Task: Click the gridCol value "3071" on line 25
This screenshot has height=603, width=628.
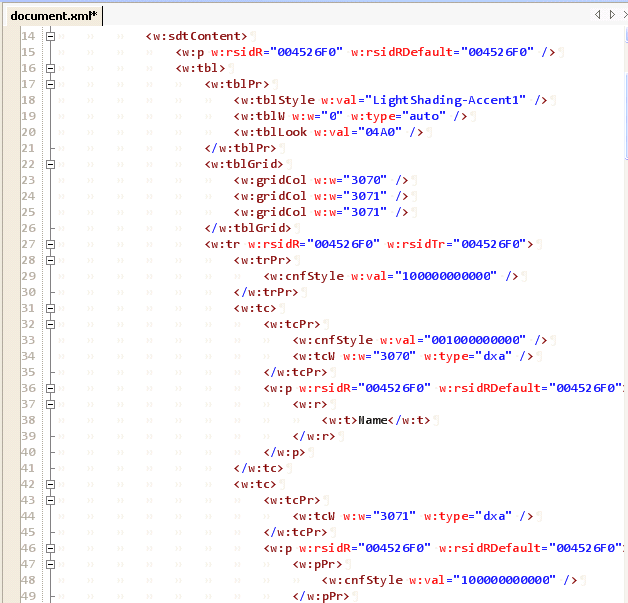Action: [x=365, y=212]
